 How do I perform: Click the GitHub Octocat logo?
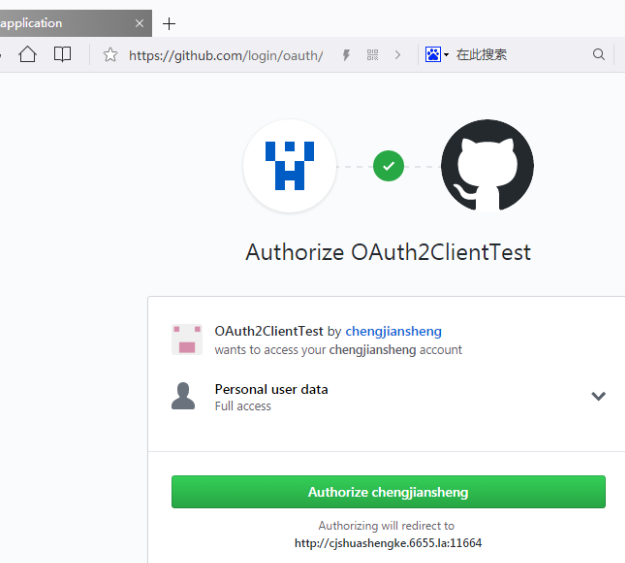487,165
